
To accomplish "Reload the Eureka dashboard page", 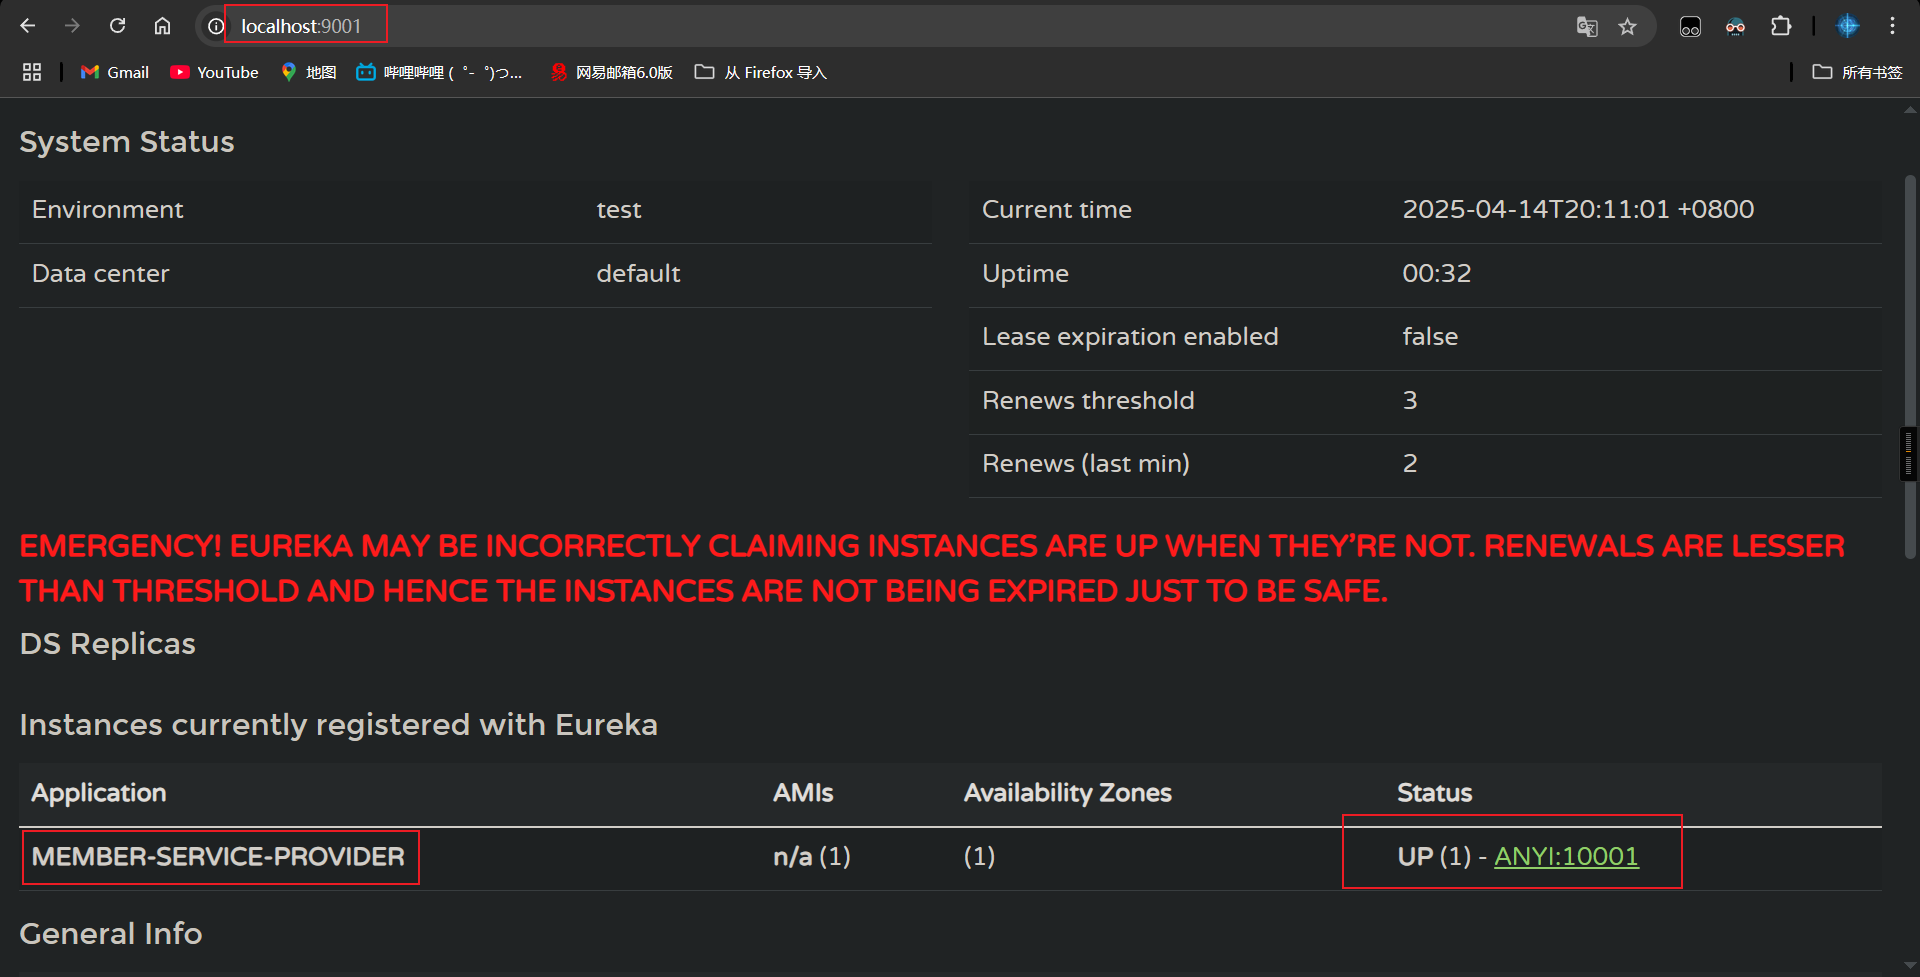I will point(117,26).
